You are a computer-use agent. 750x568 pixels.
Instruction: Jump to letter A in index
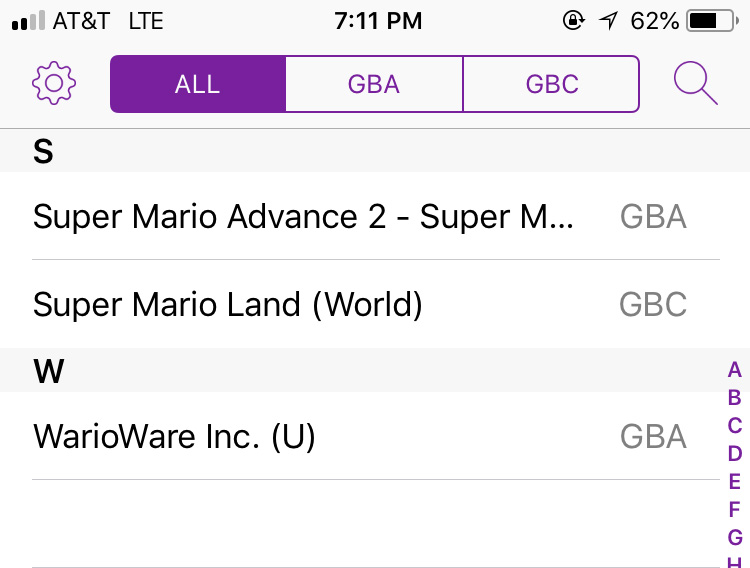tap(734, 370)
